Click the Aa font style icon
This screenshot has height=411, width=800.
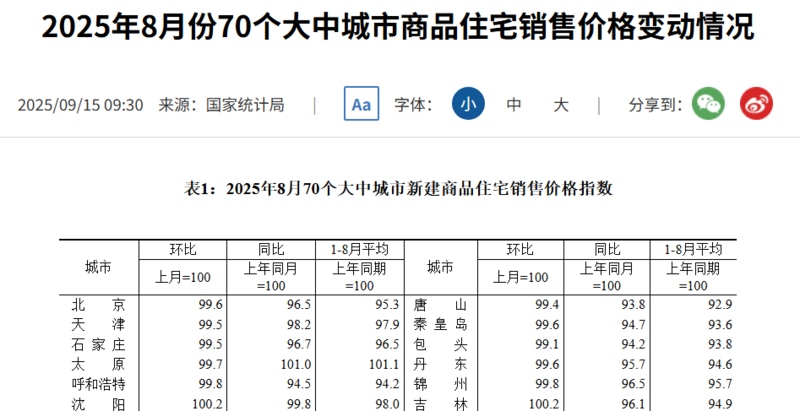pos(361,104)
